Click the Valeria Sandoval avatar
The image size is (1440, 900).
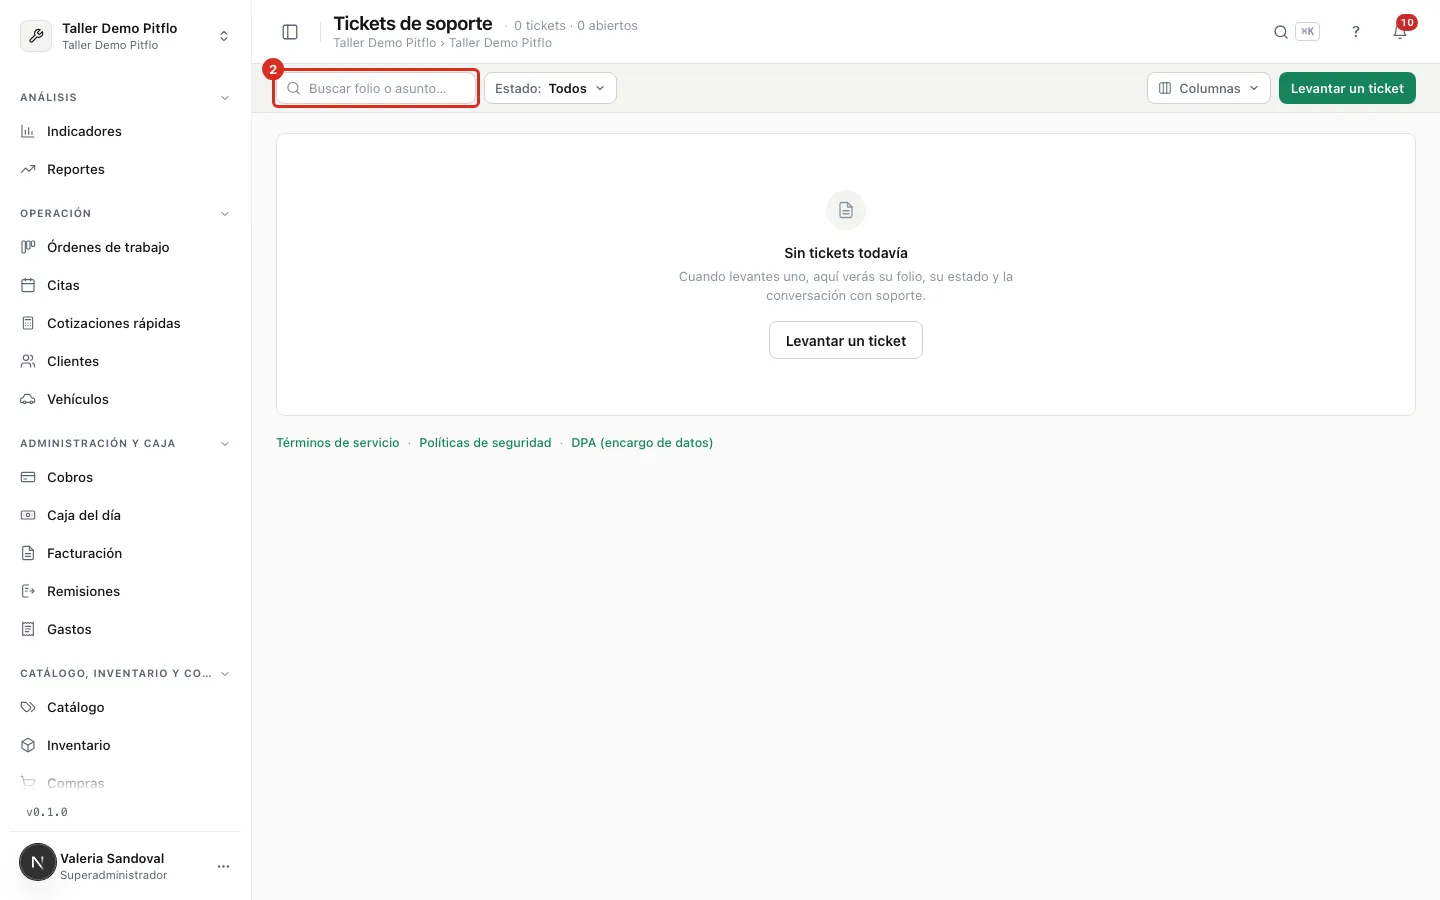tap(38, 862)
